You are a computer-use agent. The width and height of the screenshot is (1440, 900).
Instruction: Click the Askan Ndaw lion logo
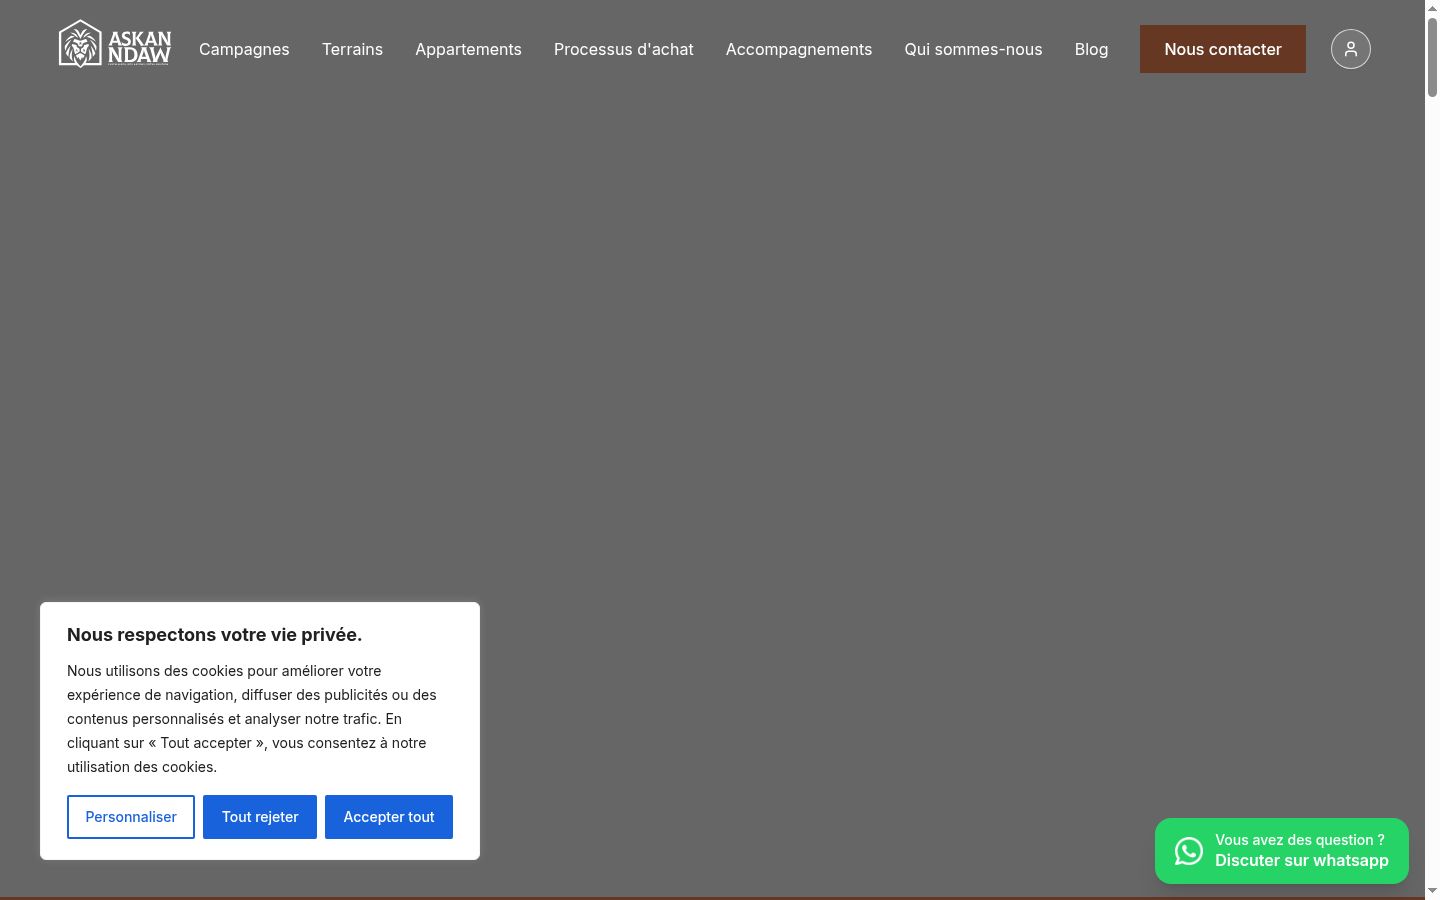[115, 44]
